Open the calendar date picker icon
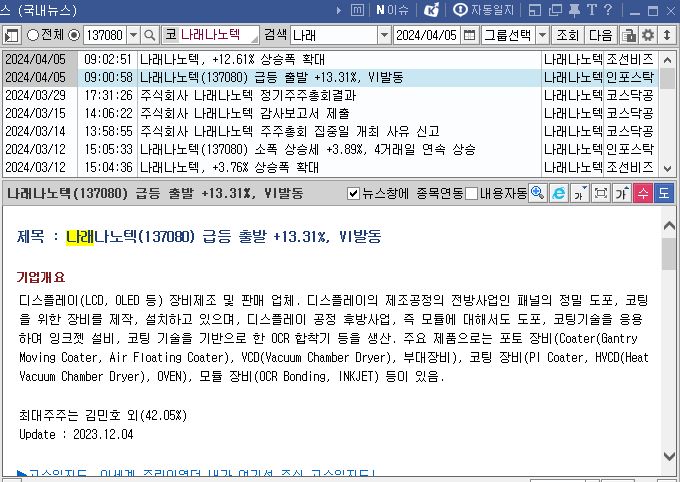680x482 pixels. coord(469,35)
